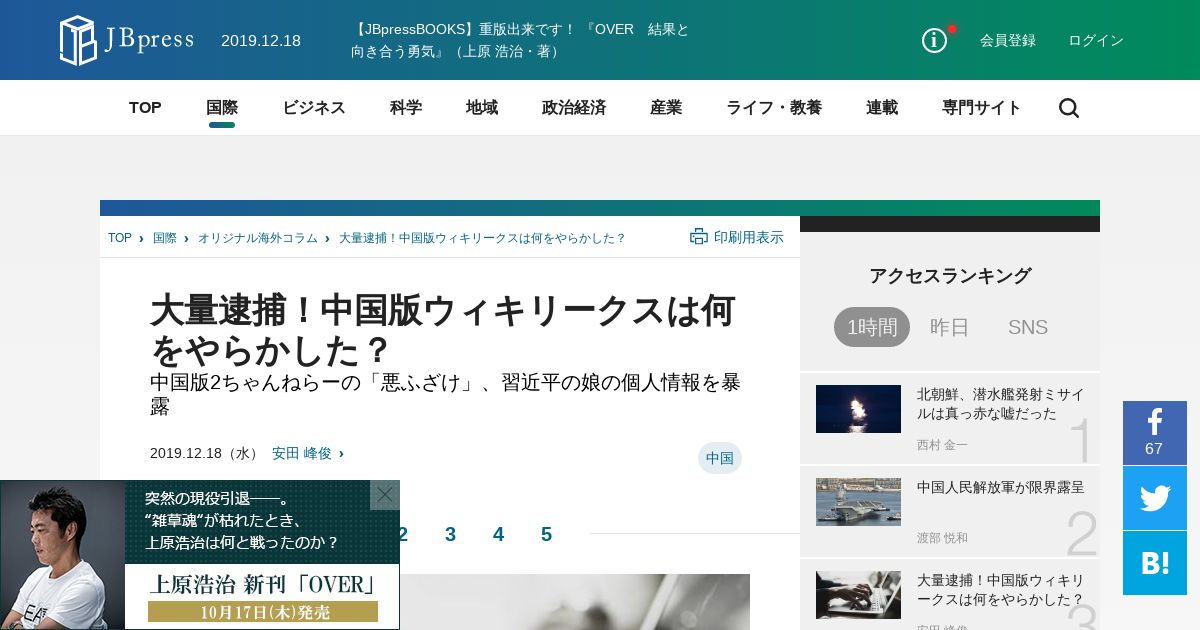The width and height of the screenshot is (1200, 630).
Task: Open the 専門サイト menu
Action: pyautogui.click(x=982, y=108)
